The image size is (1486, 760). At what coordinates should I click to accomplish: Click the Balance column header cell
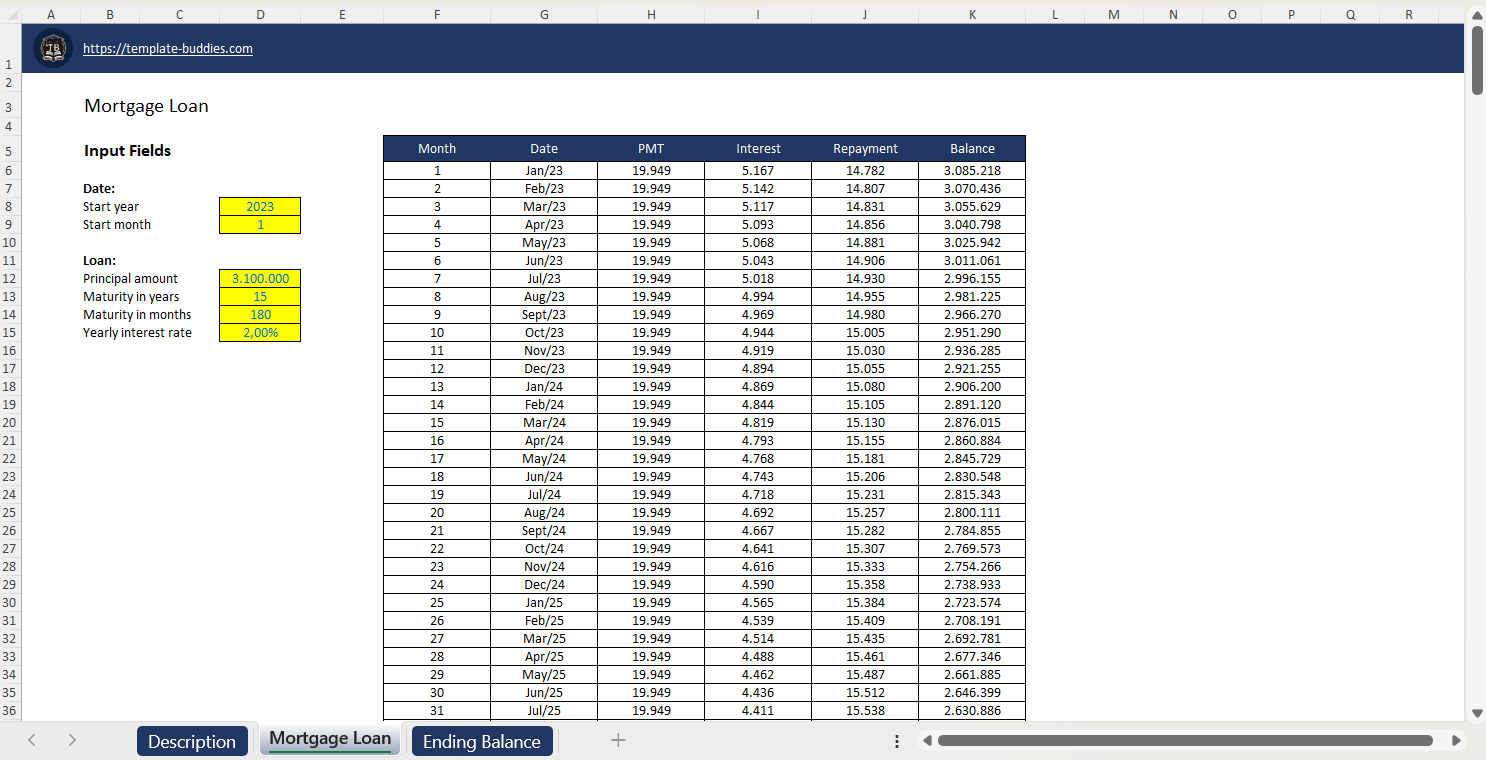972,148
